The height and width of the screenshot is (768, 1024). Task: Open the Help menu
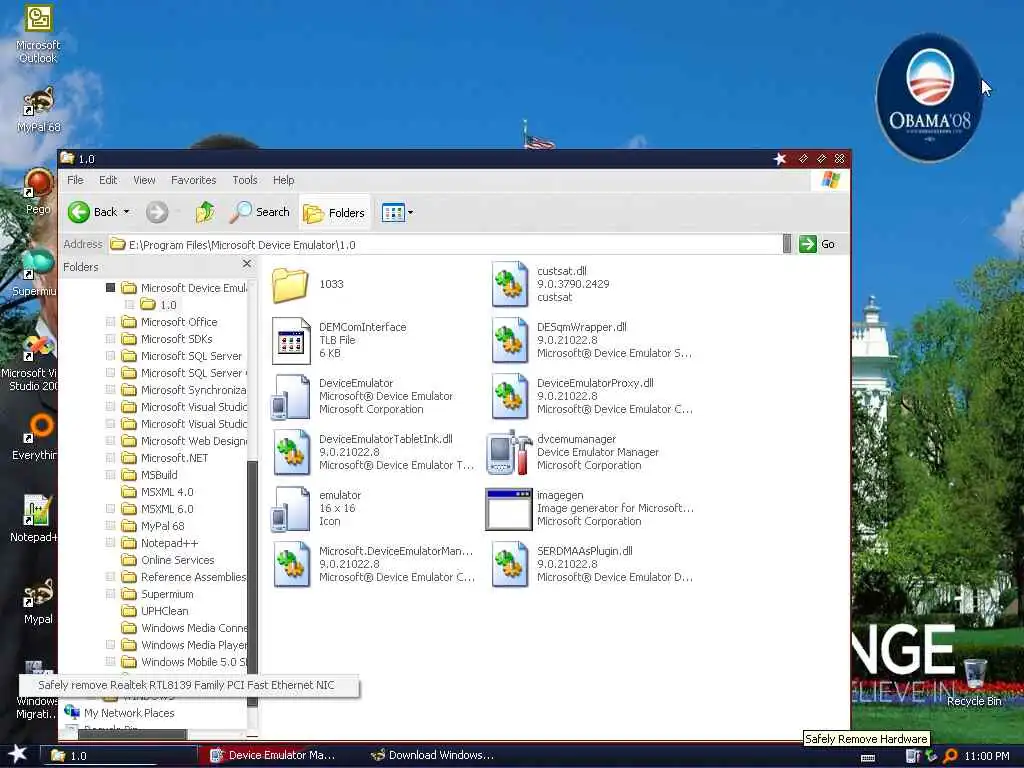point(283,180)
